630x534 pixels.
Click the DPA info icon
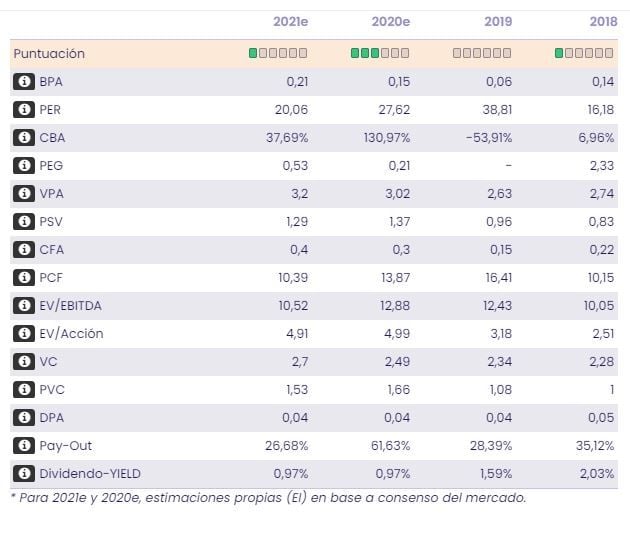(23, 418)
